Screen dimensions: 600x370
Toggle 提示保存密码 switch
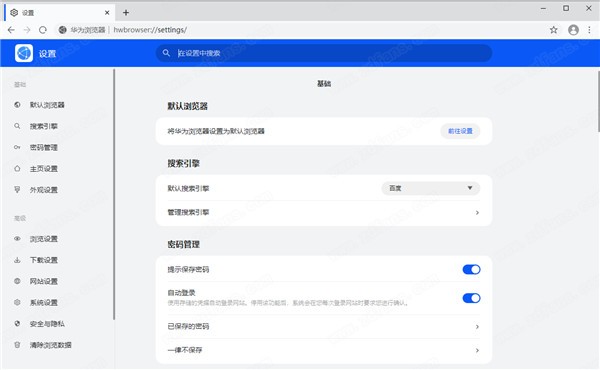(x=471, y=269)
